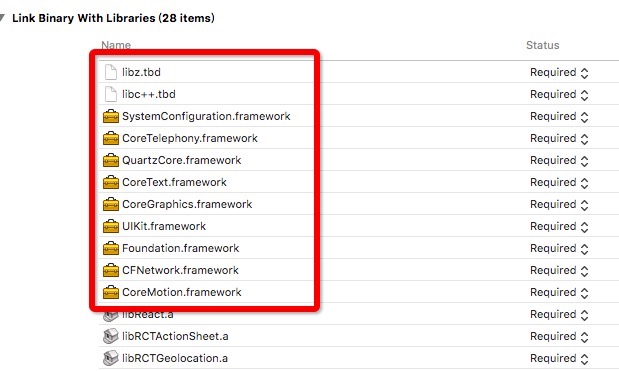The height and width of the screenshot is (371, 619).
Task: Click the UIKit.framework toolbox icon
Action: [x=111, y=226]
